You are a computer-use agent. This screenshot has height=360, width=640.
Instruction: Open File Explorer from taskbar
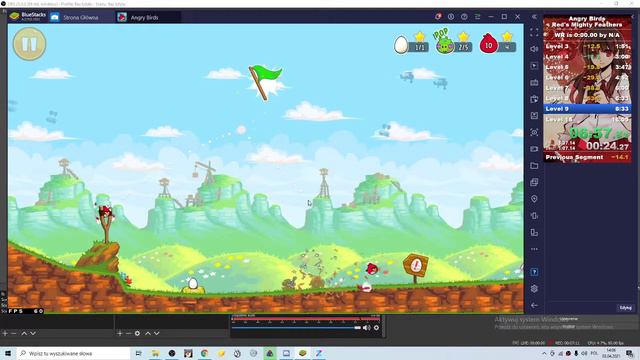155,353
